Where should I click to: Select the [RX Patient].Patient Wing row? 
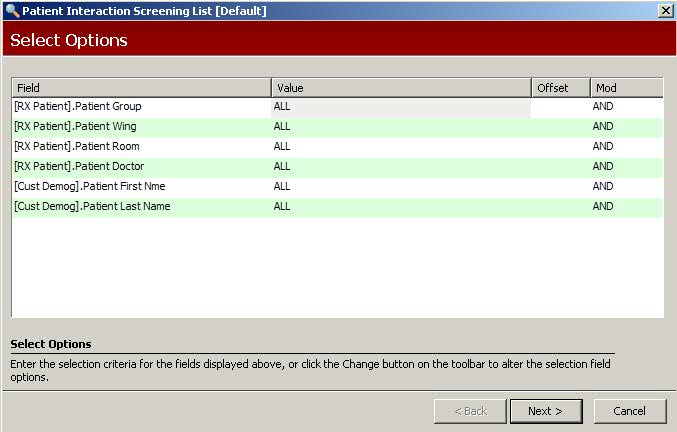pyautogui.click(x=337, y=126)
